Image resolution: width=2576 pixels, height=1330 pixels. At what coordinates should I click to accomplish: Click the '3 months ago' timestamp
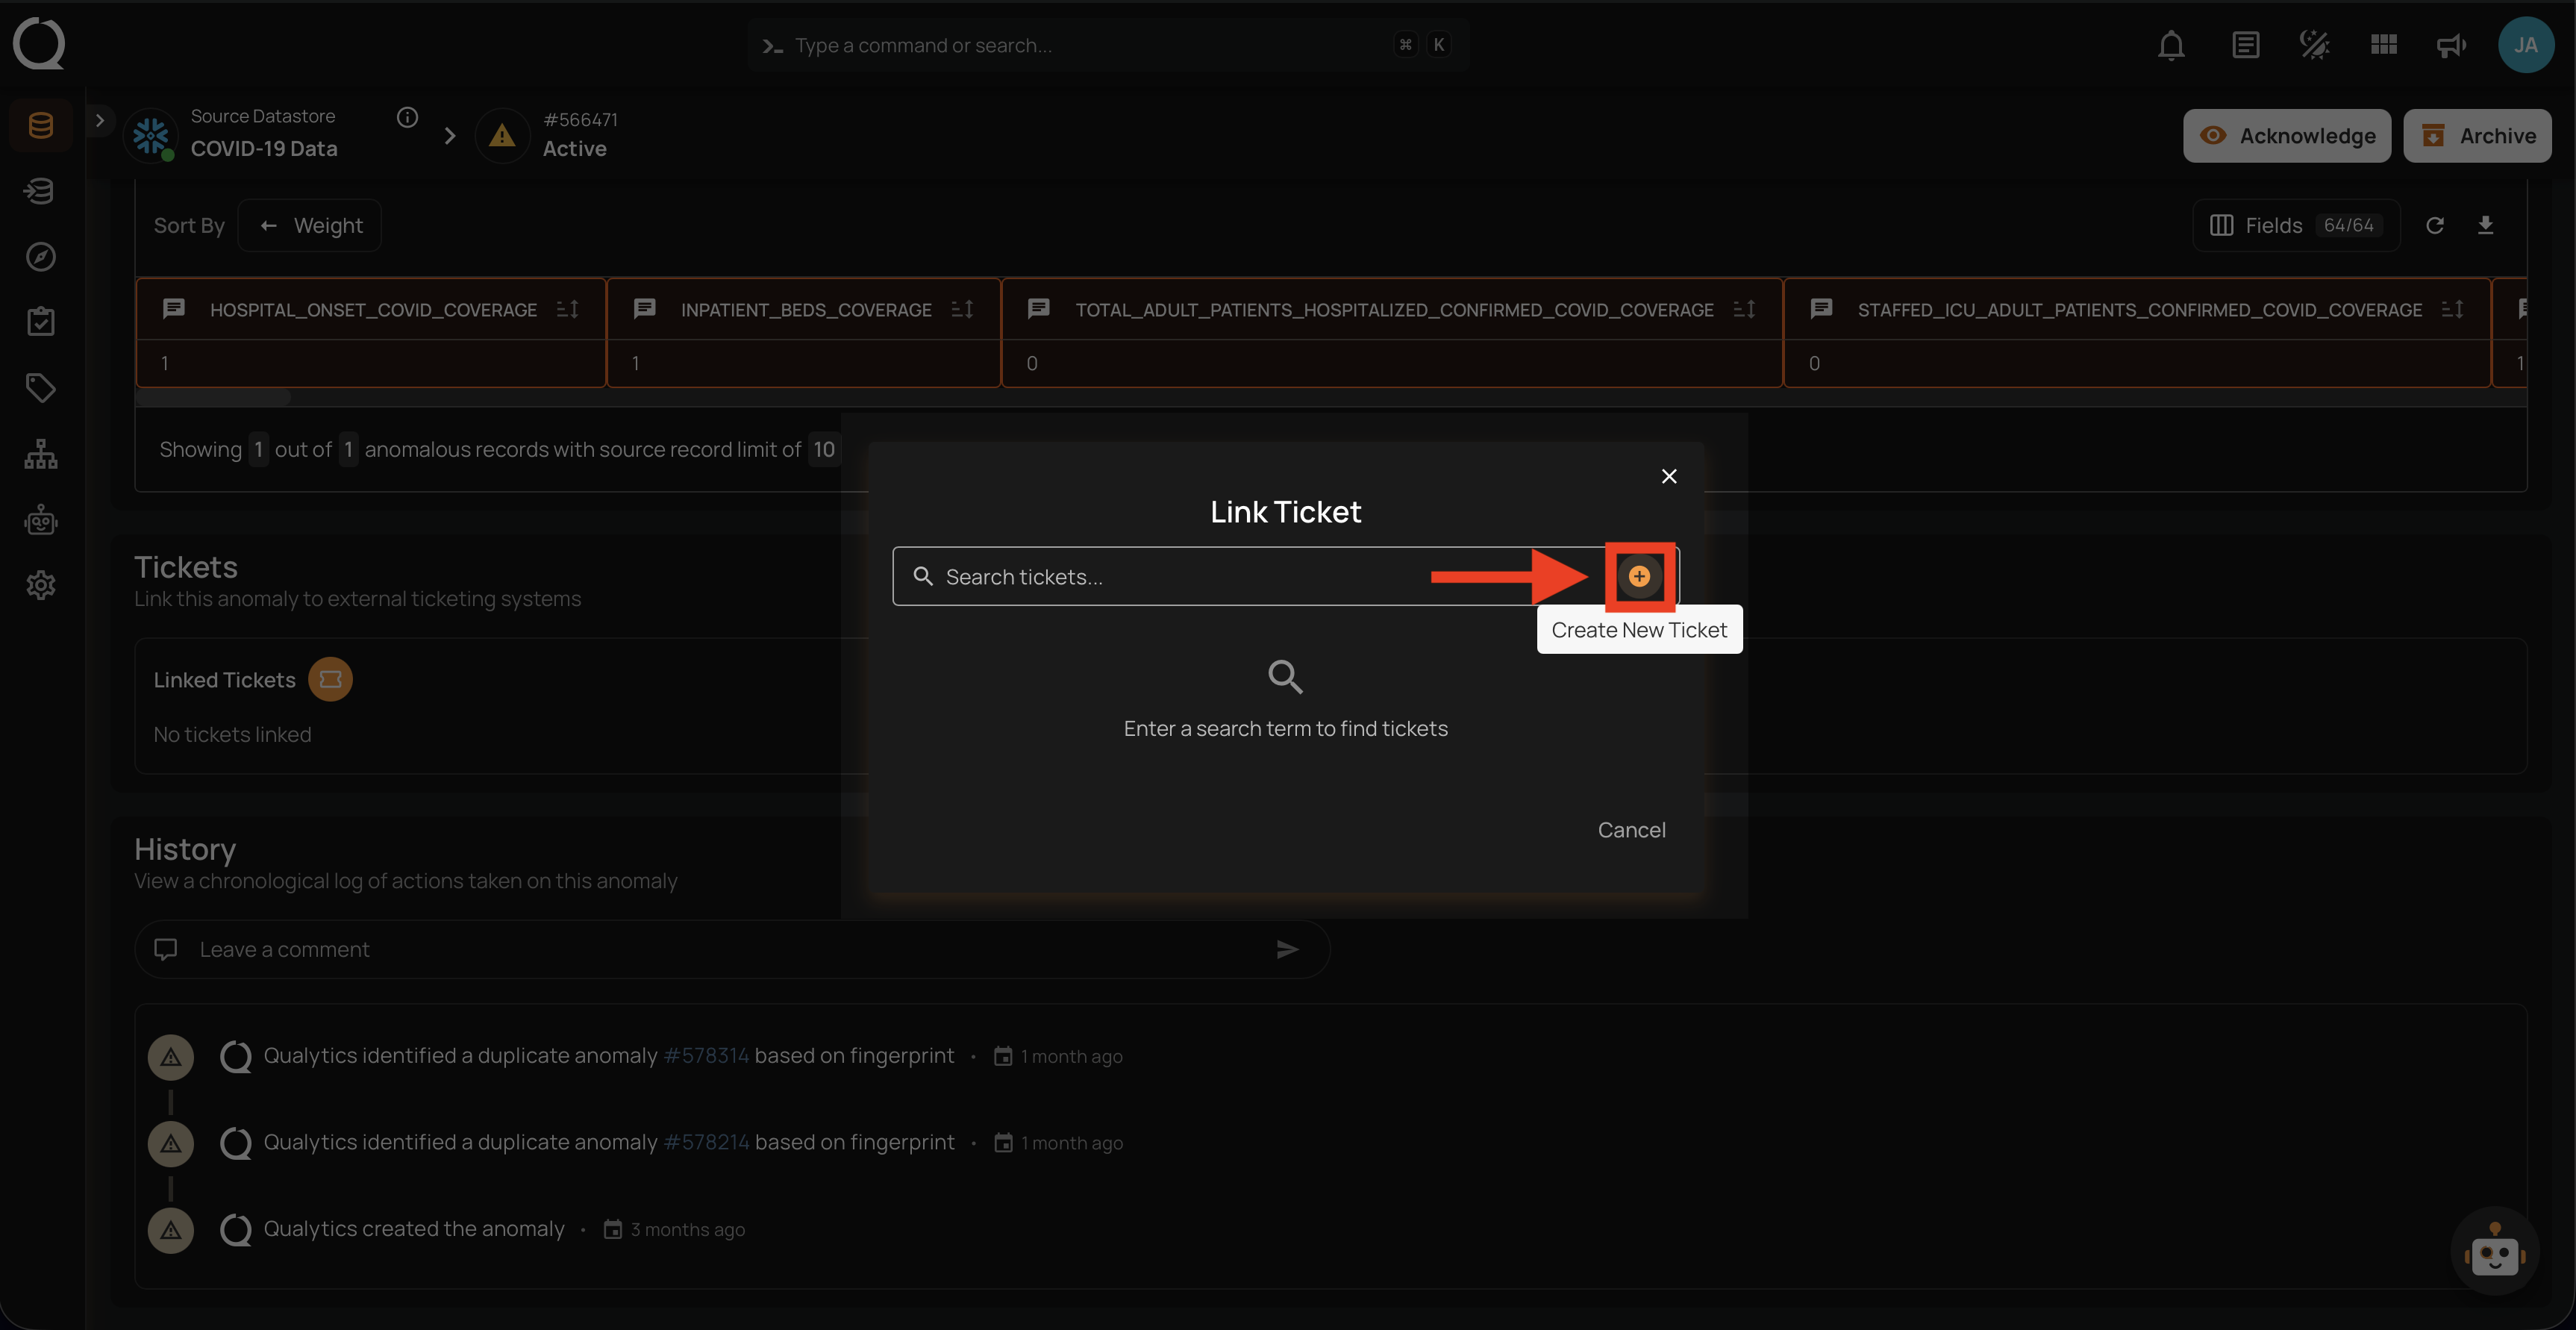pyautogui.click(x=687, y=1229)
